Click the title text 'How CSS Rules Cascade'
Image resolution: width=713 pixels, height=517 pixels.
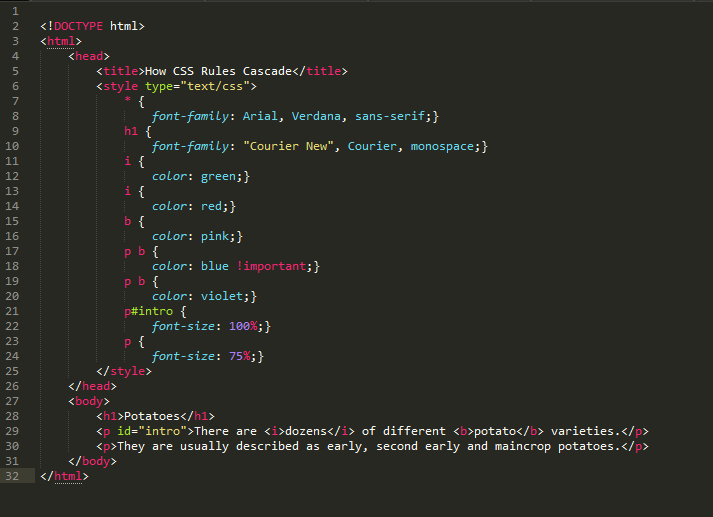click(218, 71)
